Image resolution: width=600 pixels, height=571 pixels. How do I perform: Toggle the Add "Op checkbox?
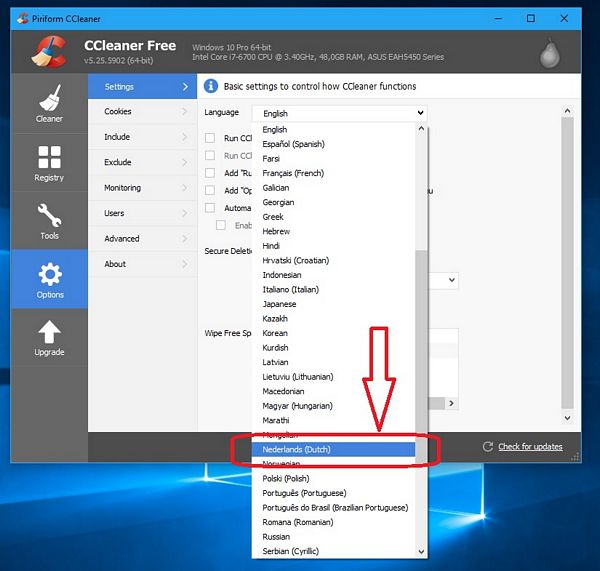[210, 190]
